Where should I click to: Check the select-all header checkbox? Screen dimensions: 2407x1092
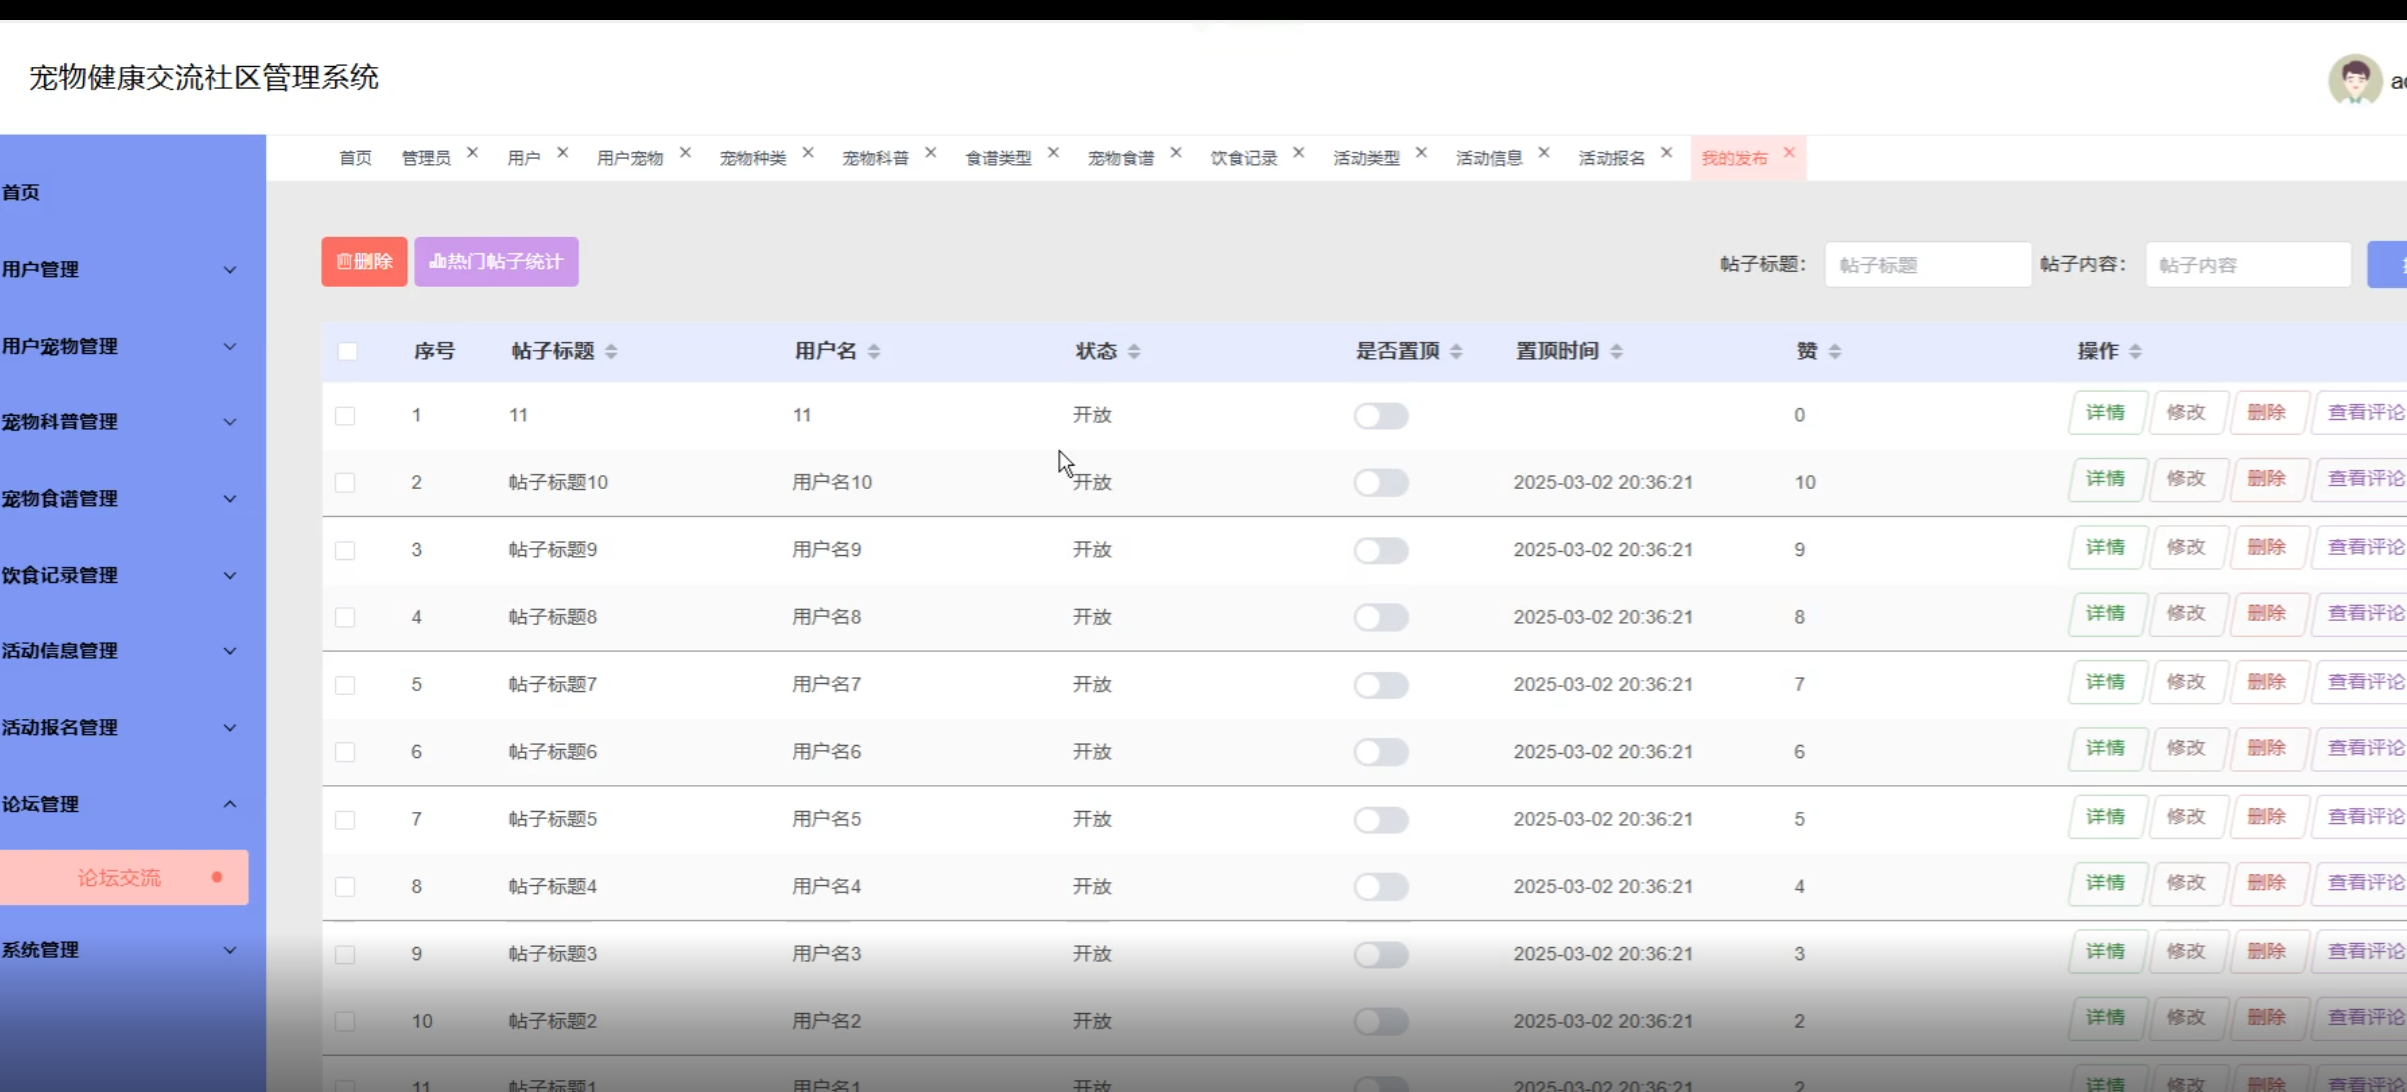click(x=347, y=351)
